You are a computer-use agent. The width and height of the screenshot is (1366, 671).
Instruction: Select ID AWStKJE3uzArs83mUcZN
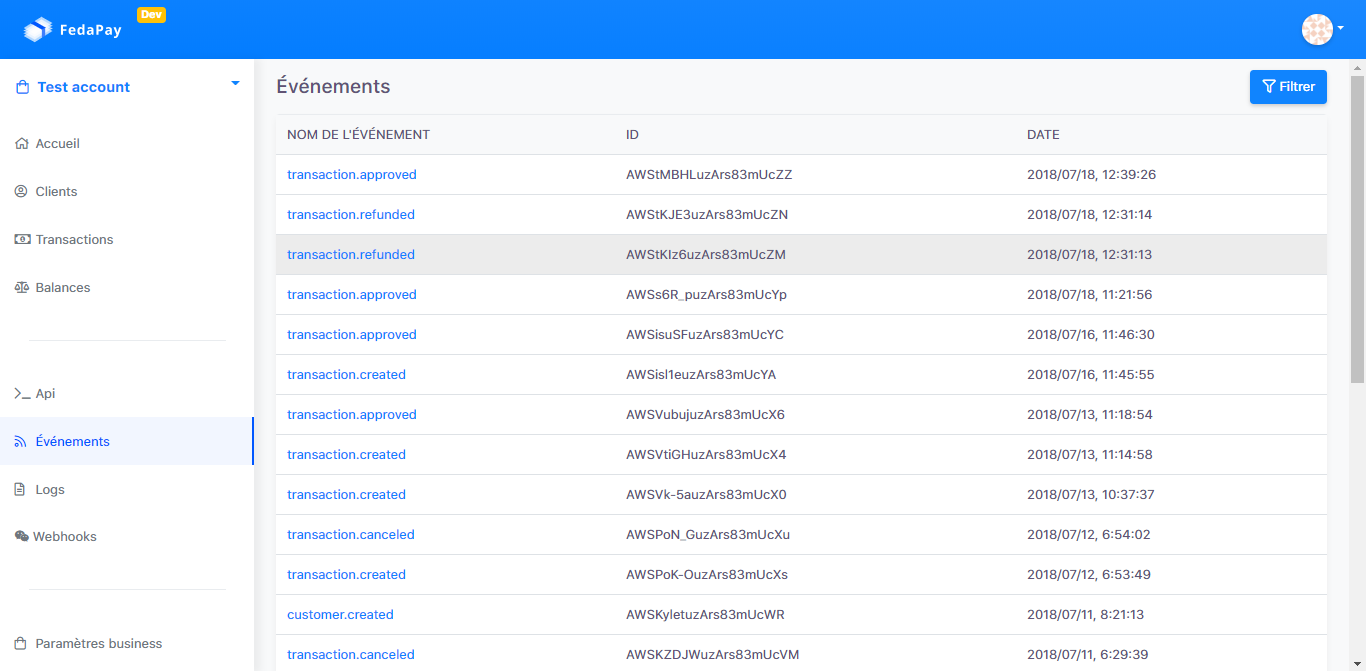point(707,214)
